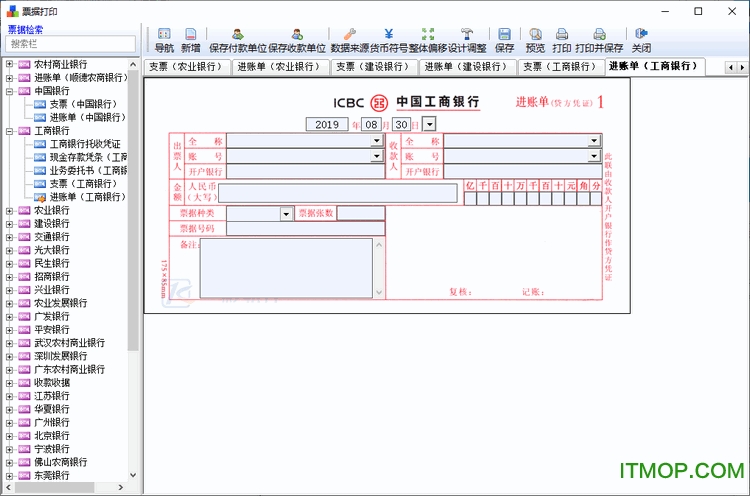Switch to 进账单（农业银行） tab
This screenshot has width=750, height=496.
coord(278,66)
